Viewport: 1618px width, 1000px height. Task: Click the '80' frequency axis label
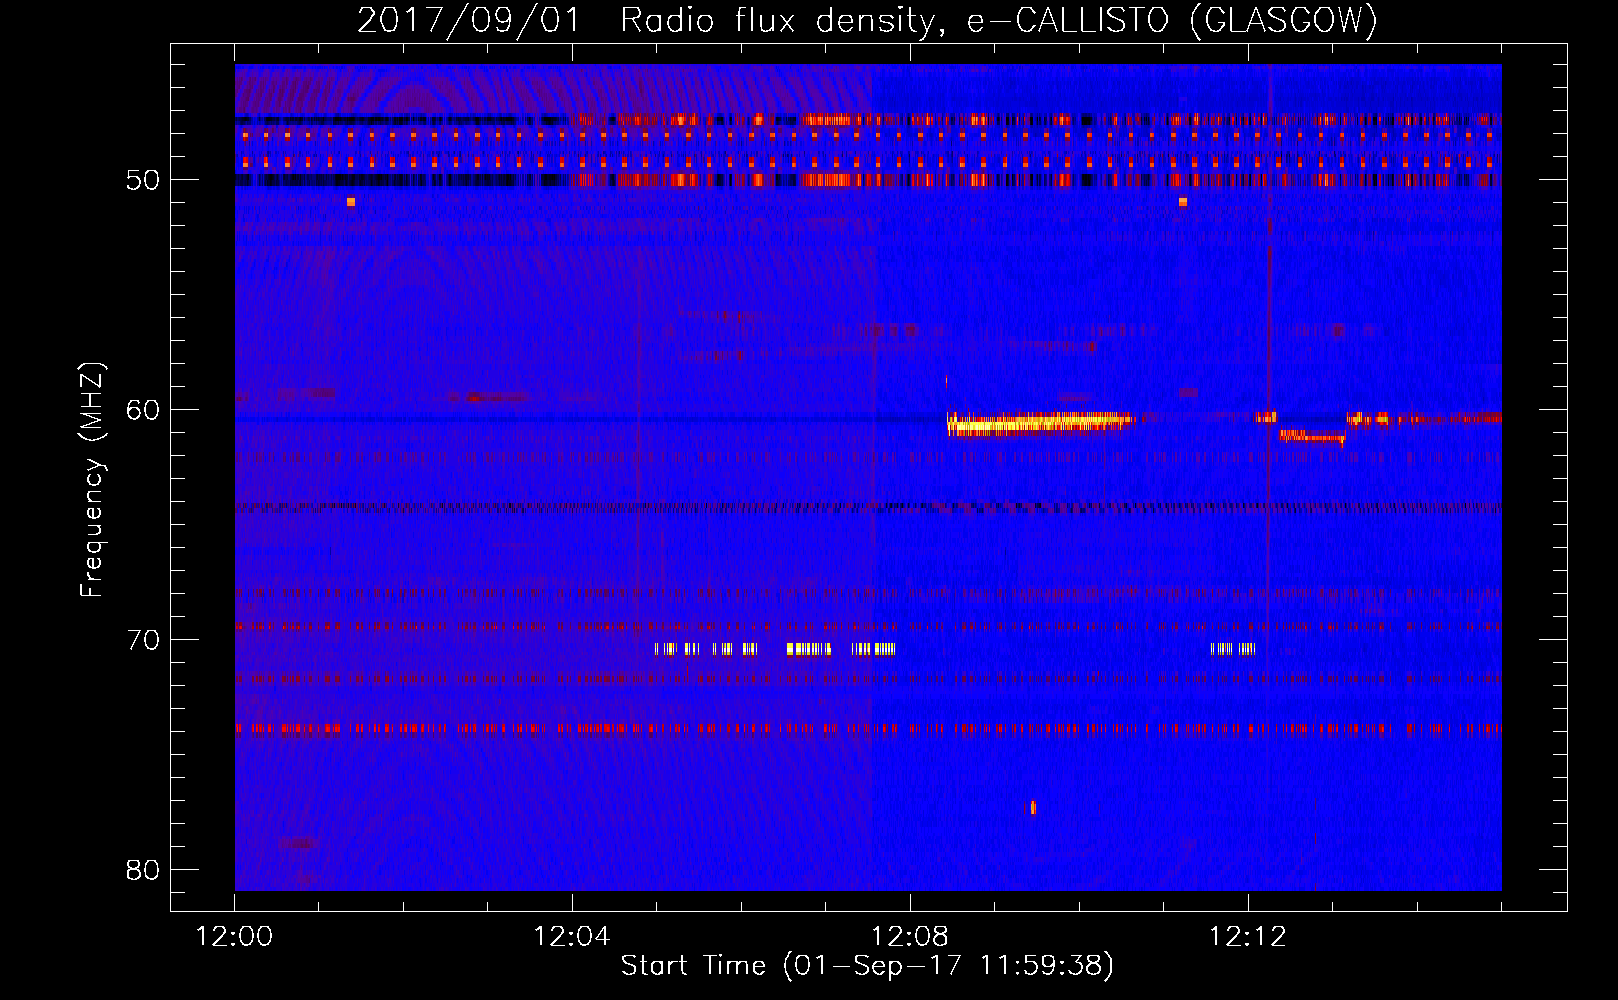point(143,870)
